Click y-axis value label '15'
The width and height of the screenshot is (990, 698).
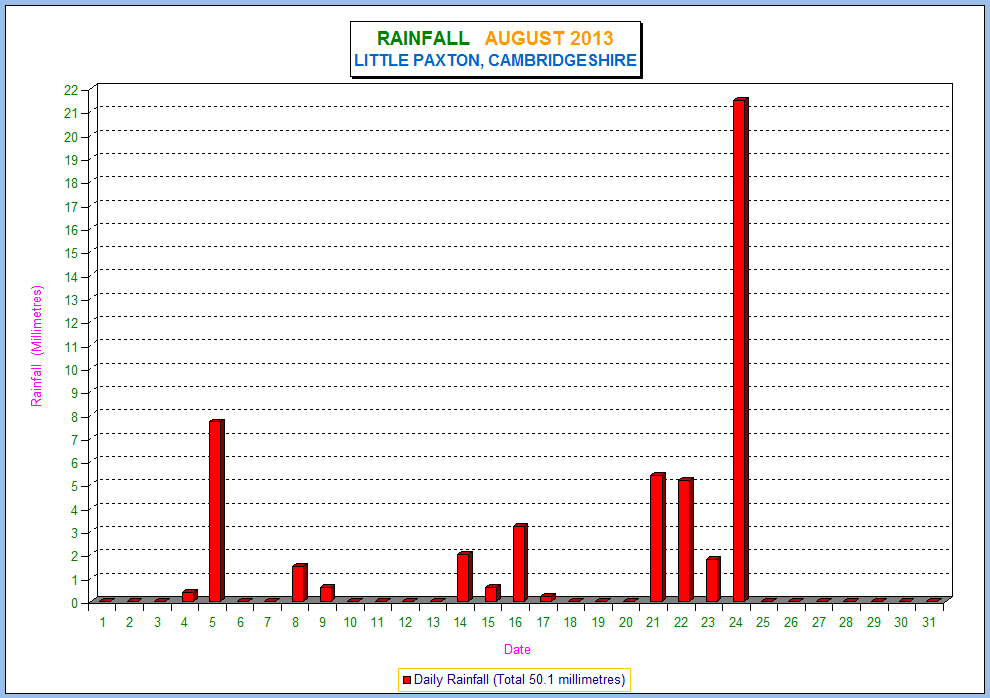(71, 254)
